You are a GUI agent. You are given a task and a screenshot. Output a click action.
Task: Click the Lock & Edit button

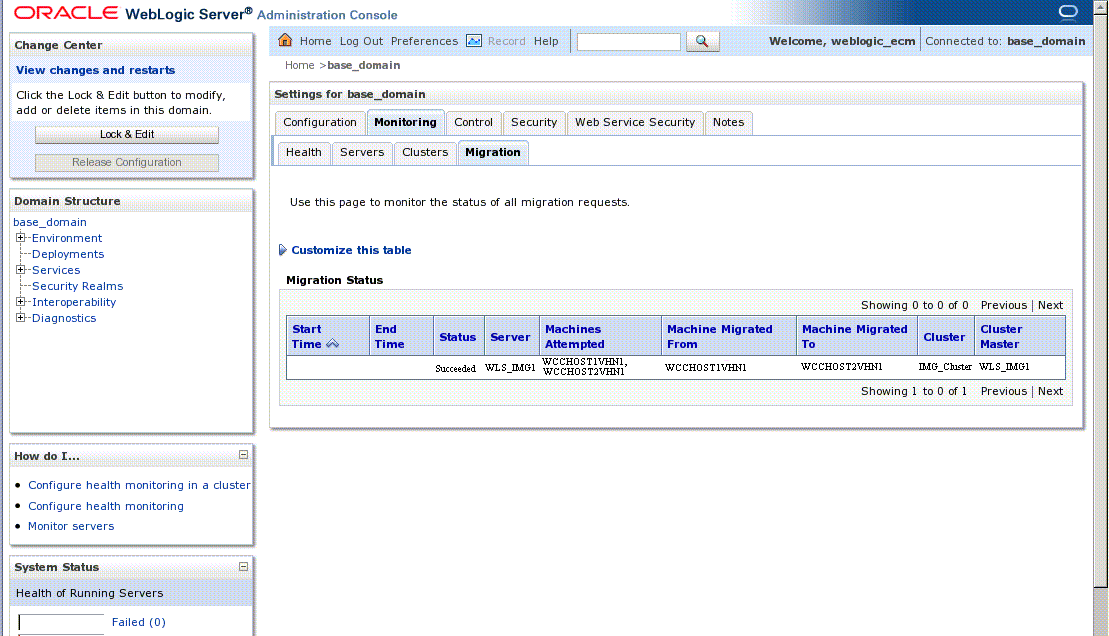tap(127, 134)
